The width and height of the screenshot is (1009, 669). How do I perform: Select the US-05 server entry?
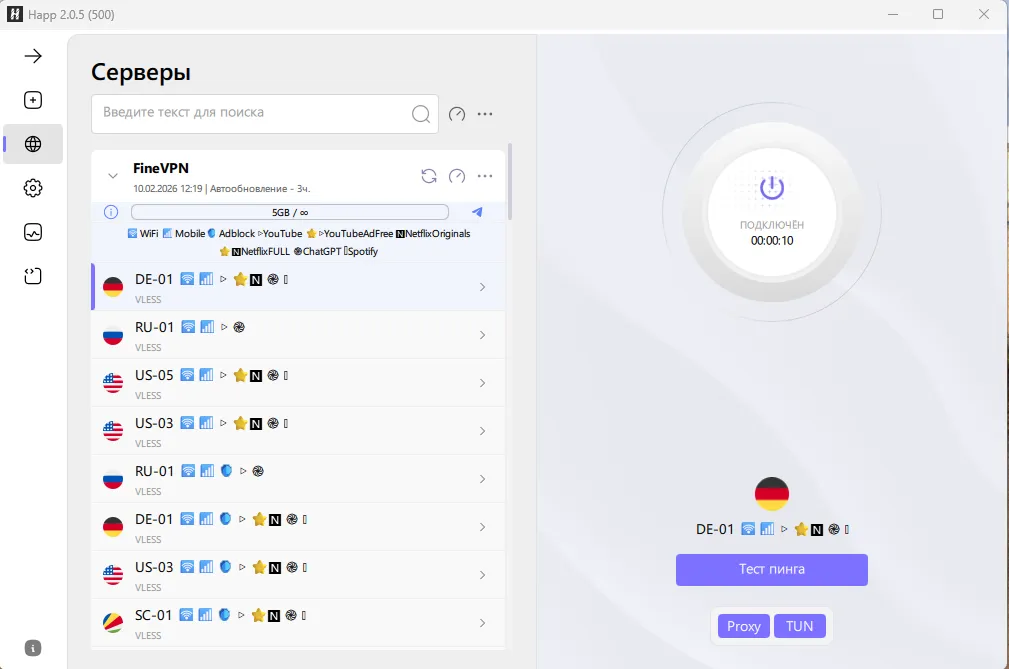(290, 383)
